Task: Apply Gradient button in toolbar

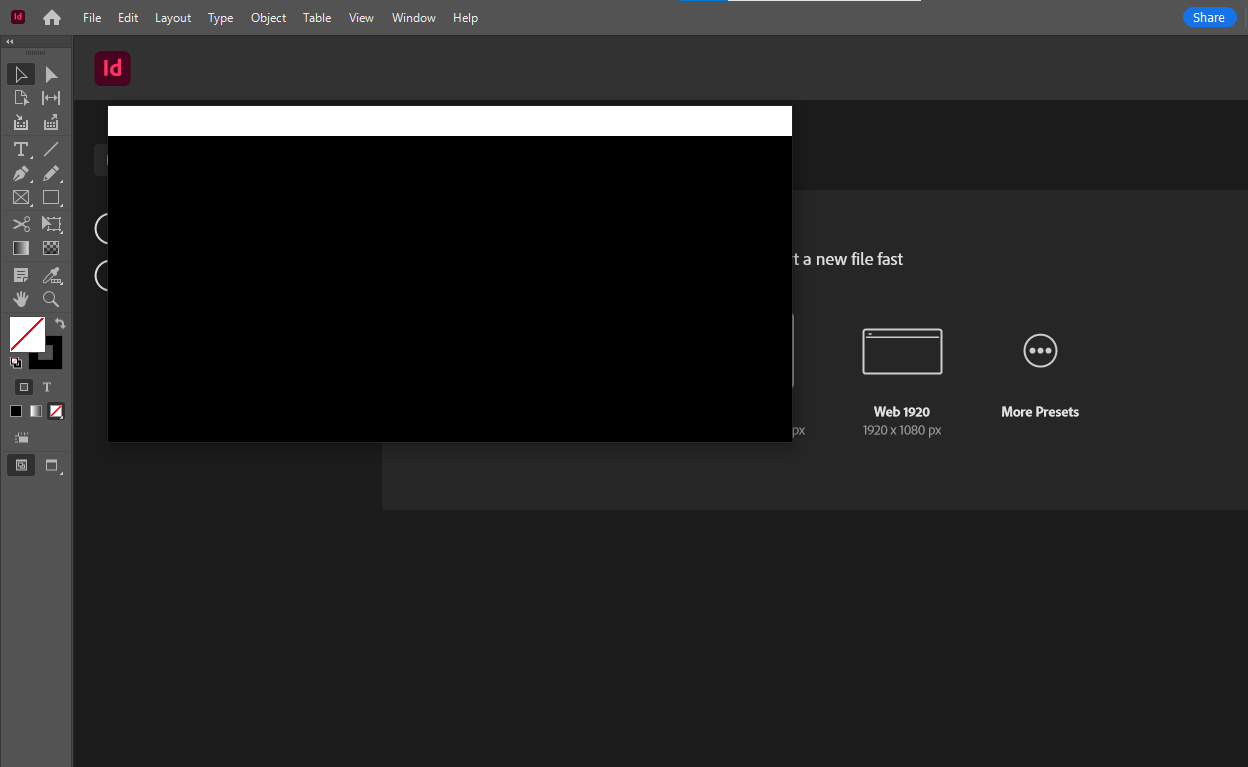Action: 36,411
